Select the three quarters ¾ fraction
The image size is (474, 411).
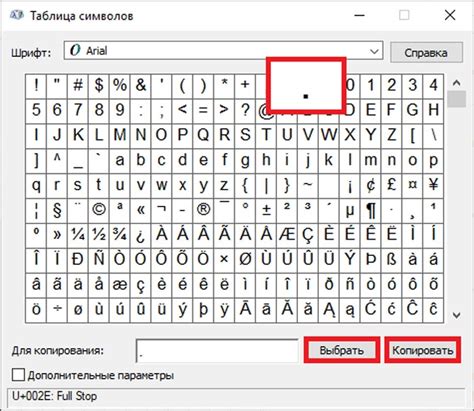(x=120, y=236)
